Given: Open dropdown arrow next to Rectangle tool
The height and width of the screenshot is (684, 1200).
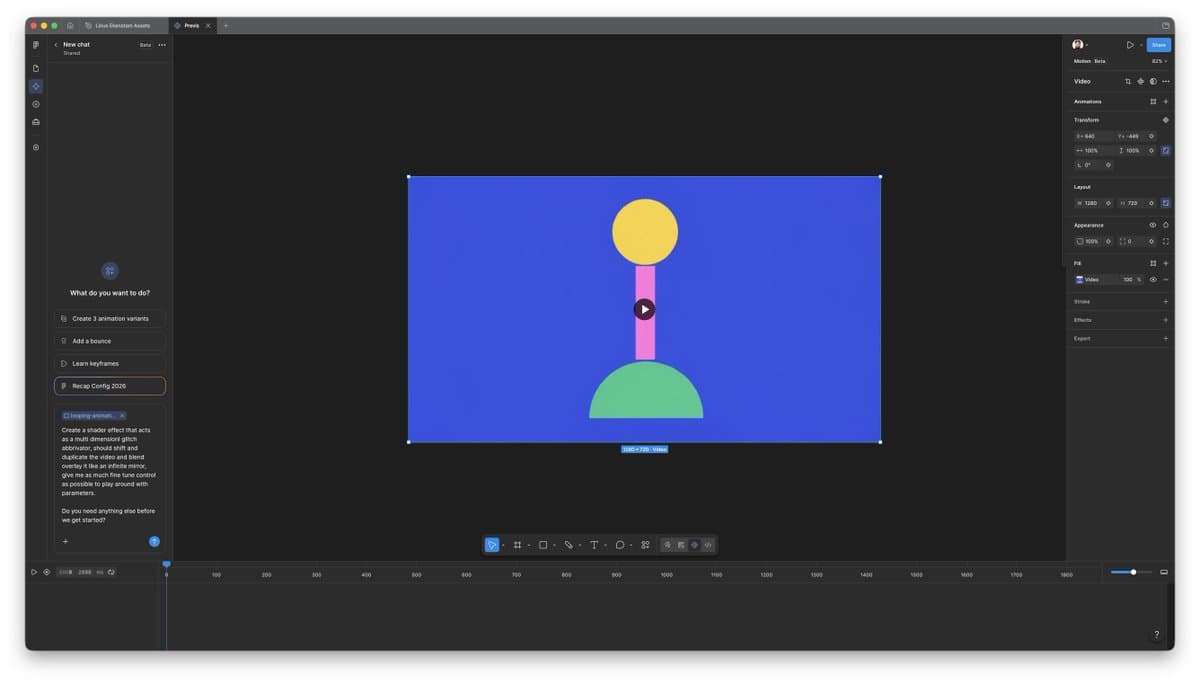Looking at the screenshot, I should pyautogui.click(x=554, y=546).
